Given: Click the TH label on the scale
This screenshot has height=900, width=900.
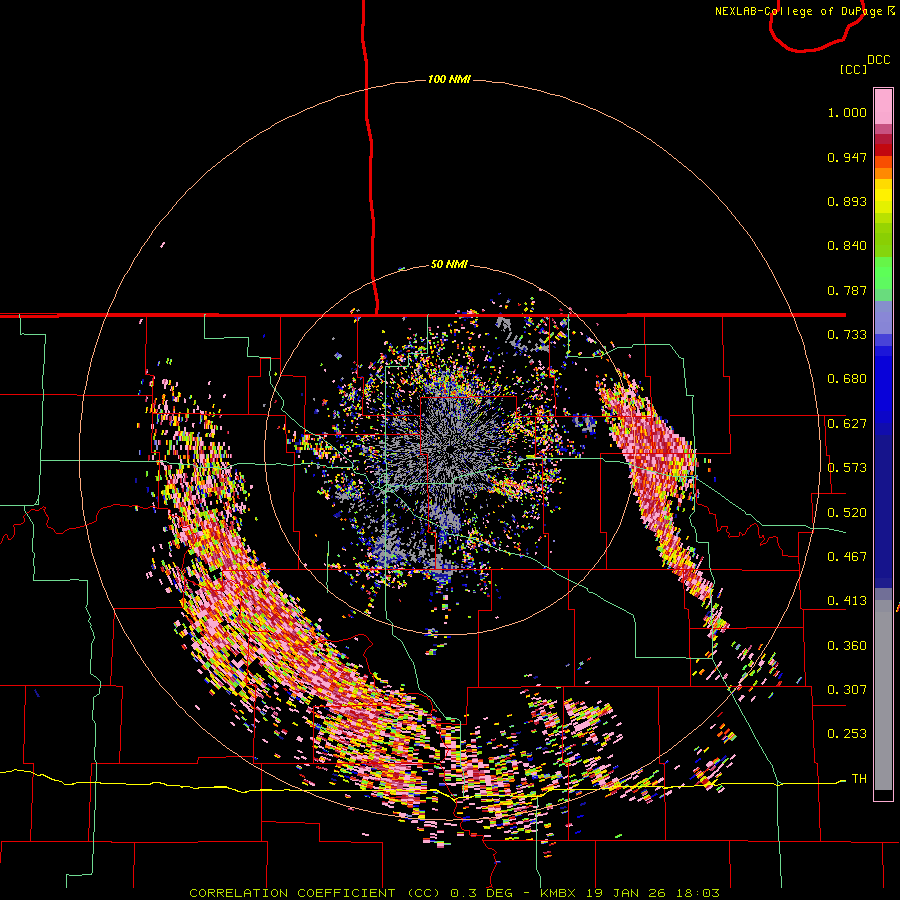Looking at the screenshot, I should click(859, 779).
